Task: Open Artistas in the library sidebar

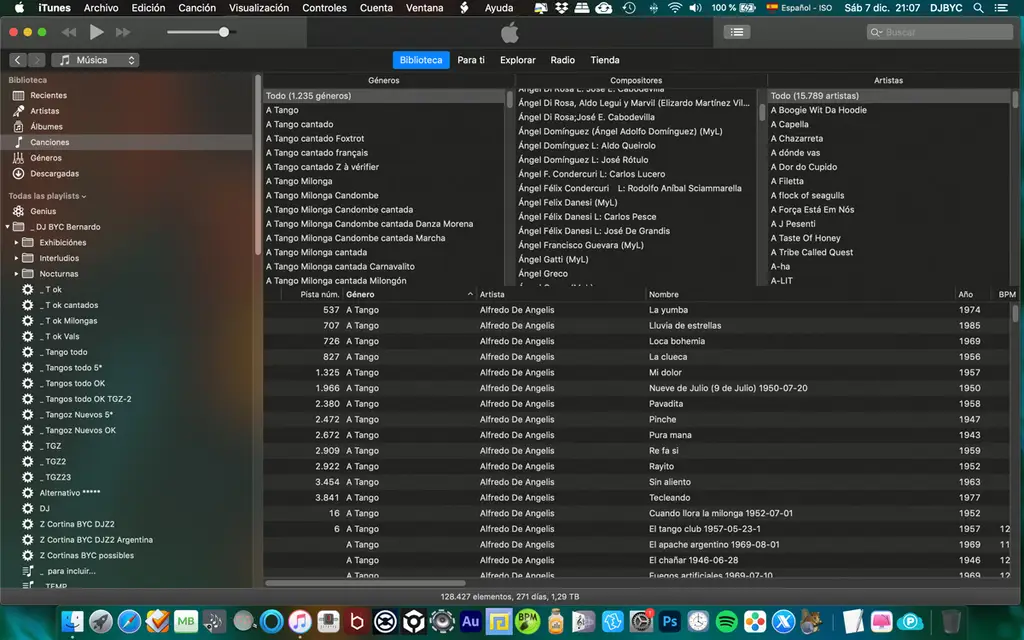Action: point(44,111)
